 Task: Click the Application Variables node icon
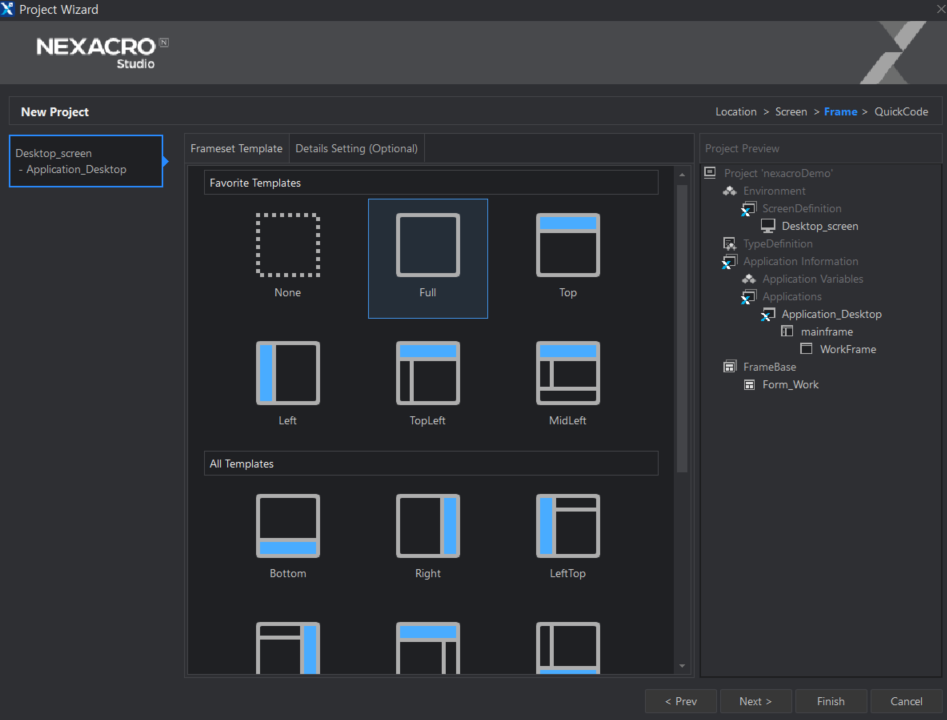click(749, 279)
